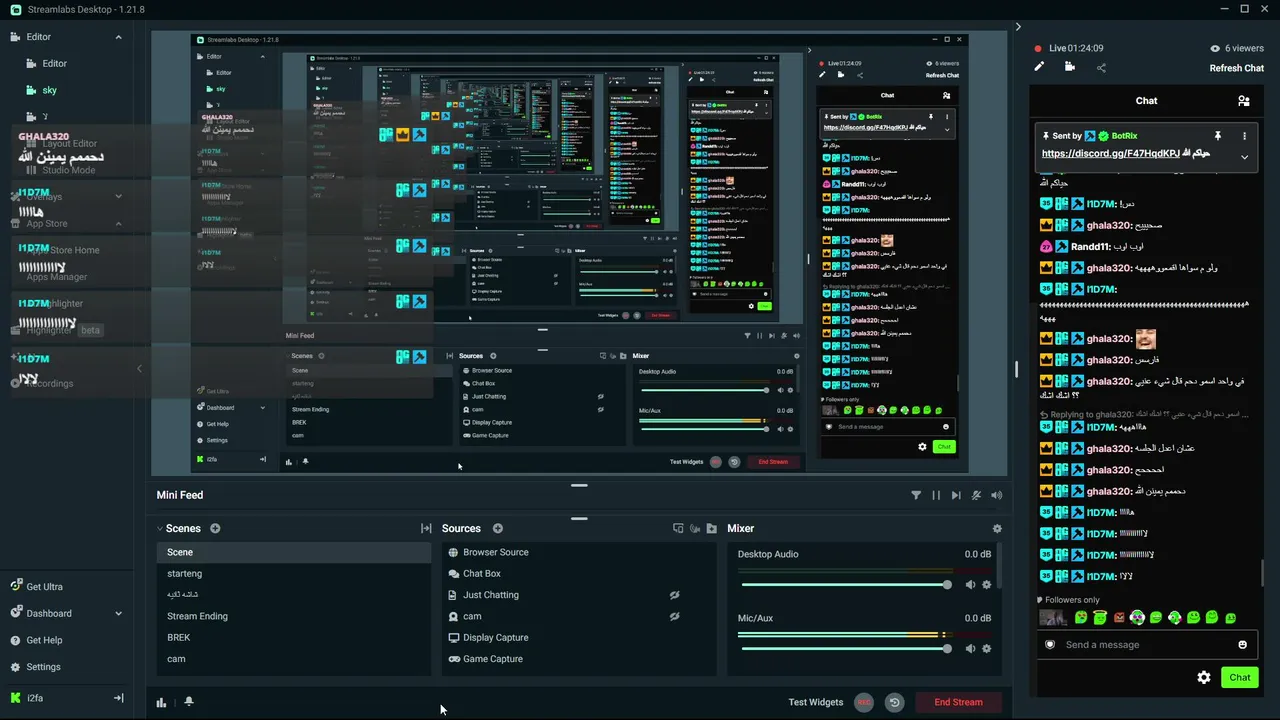Open the studio mode icon in Sources header
The image size is (1280, 720).
678,528
